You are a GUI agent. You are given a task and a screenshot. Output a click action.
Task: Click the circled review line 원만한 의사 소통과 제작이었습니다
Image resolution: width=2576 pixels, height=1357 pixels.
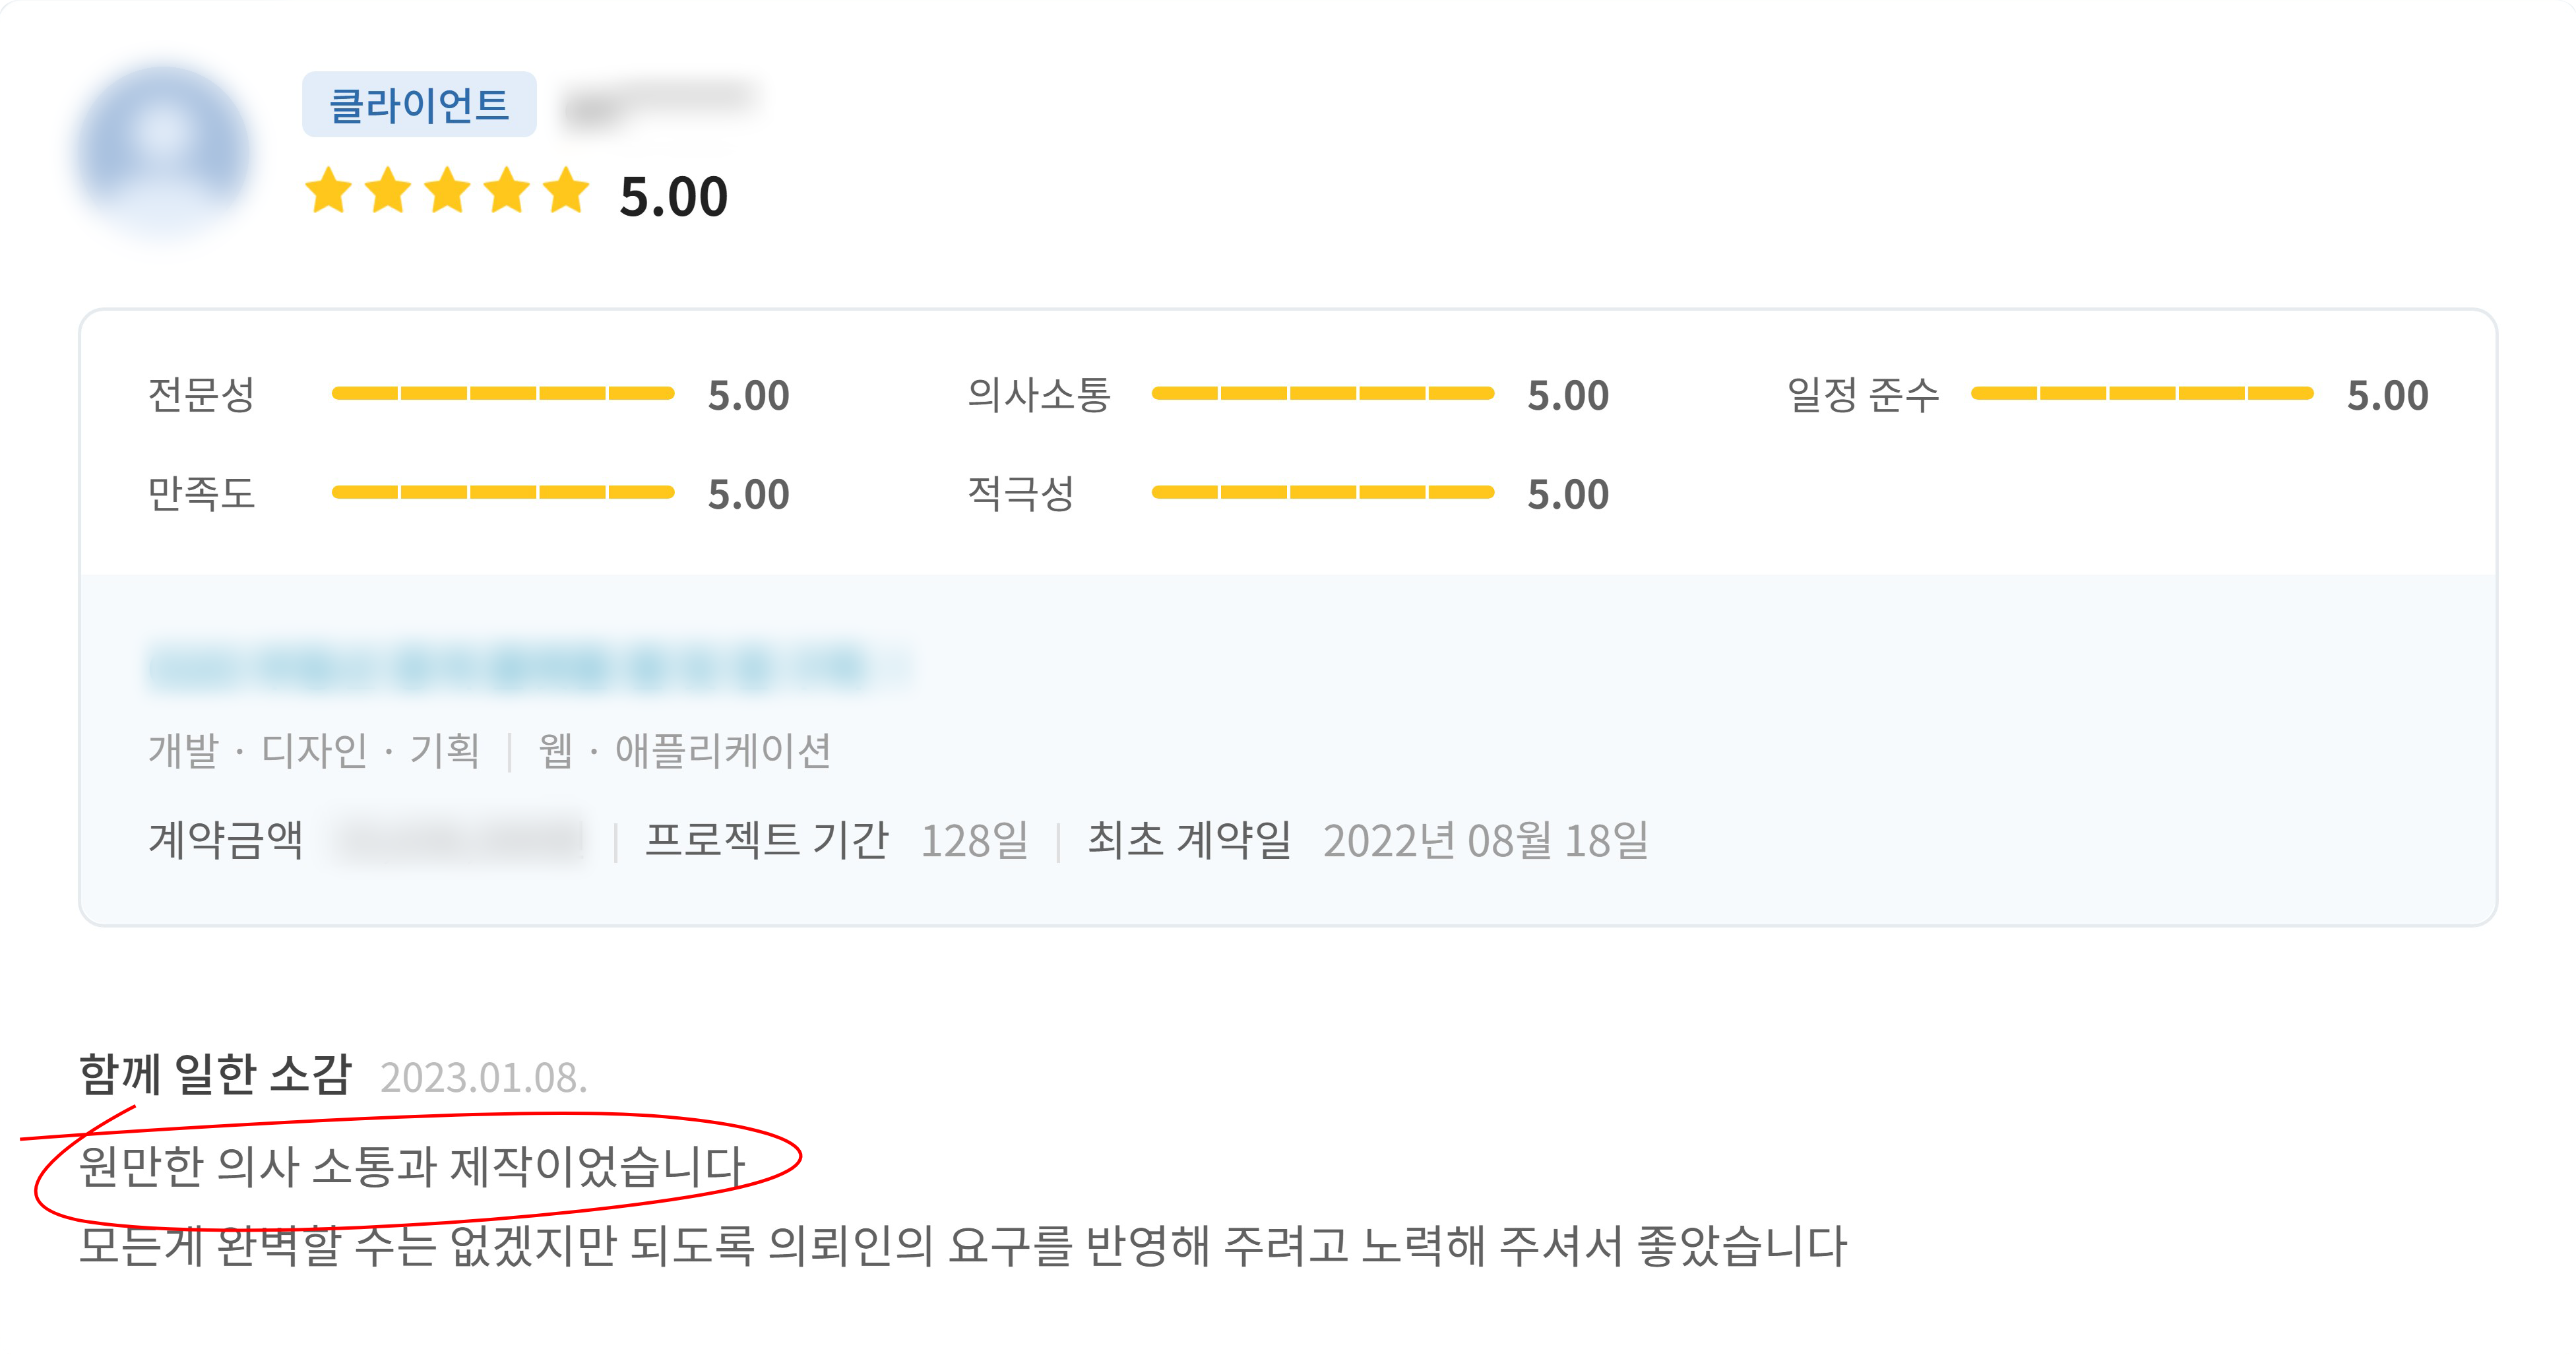point(412,1166)
